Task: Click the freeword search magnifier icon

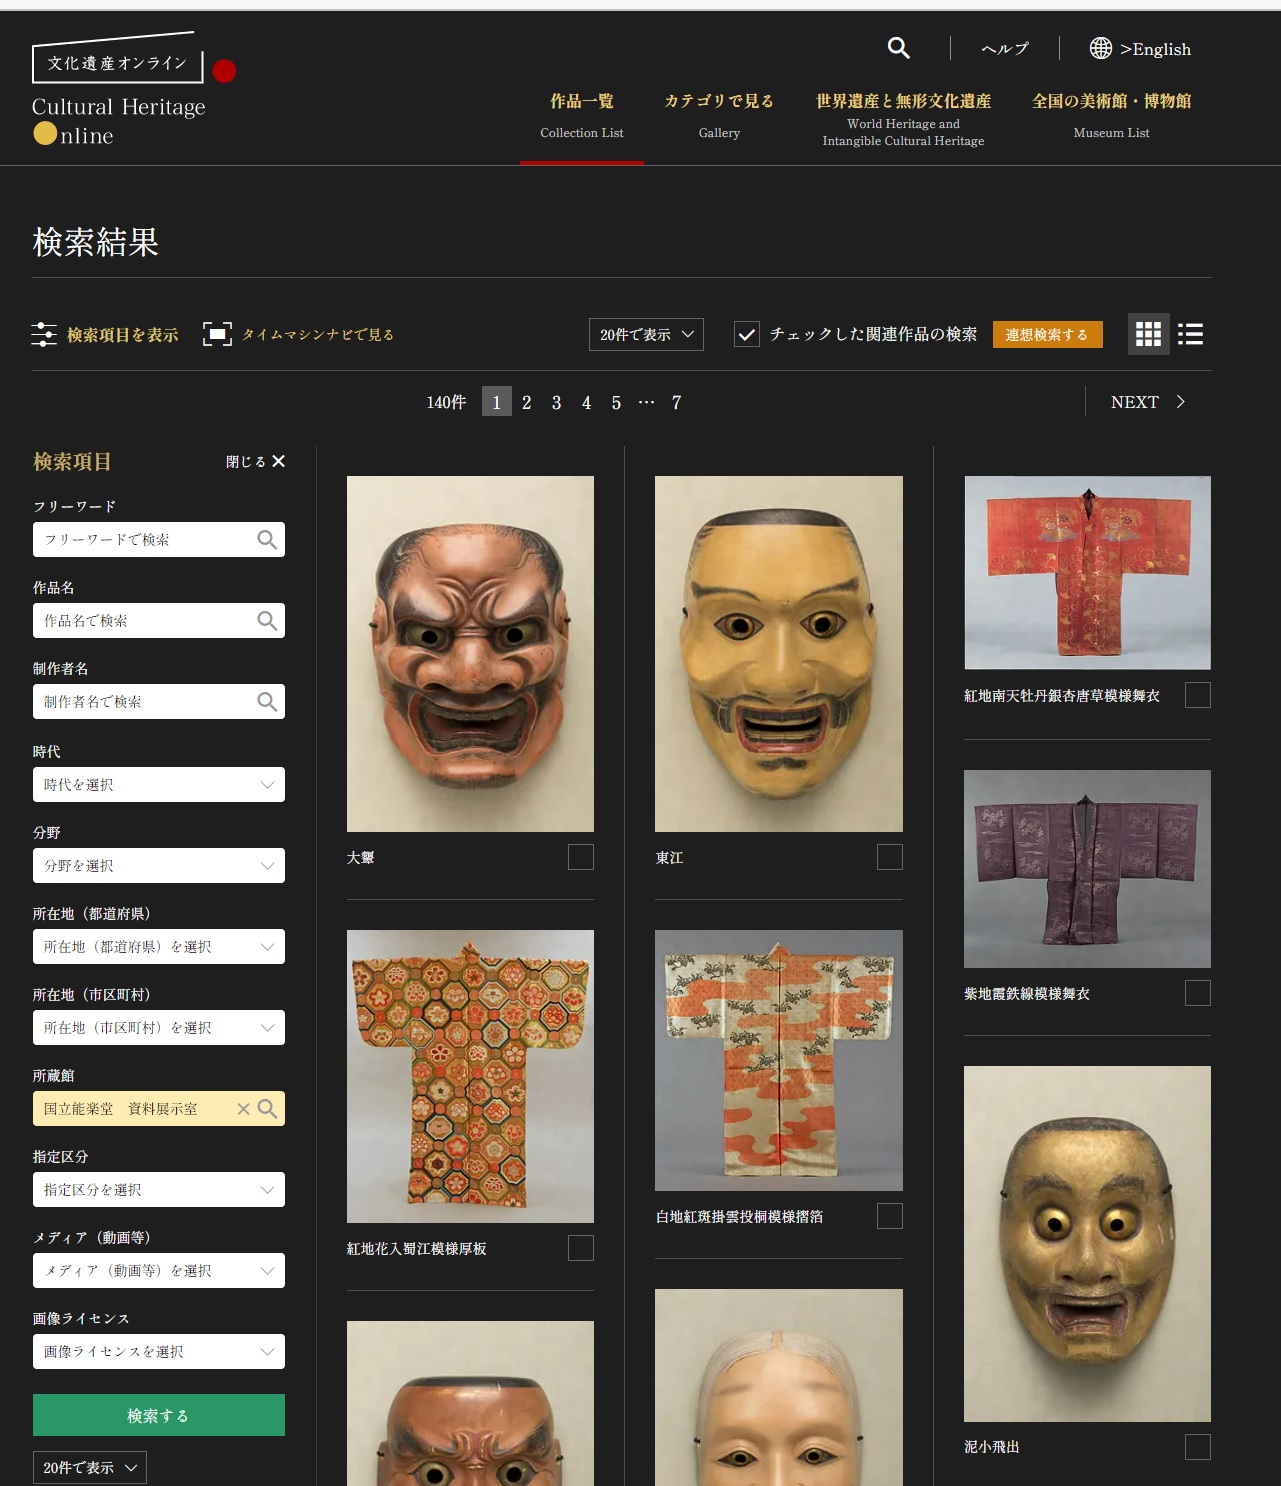Action: 267,540
